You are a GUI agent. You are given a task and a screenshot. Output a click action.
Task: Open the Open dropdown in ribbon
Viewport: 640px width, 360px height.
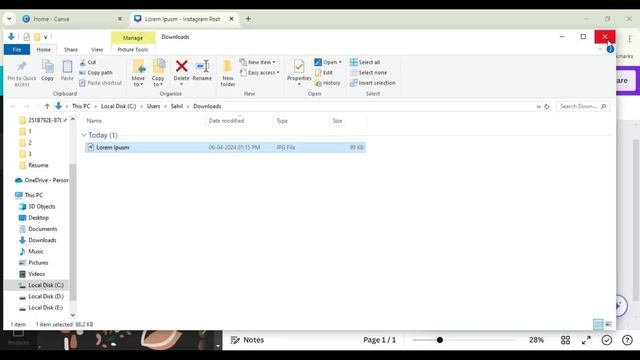(x=328, y=62)
